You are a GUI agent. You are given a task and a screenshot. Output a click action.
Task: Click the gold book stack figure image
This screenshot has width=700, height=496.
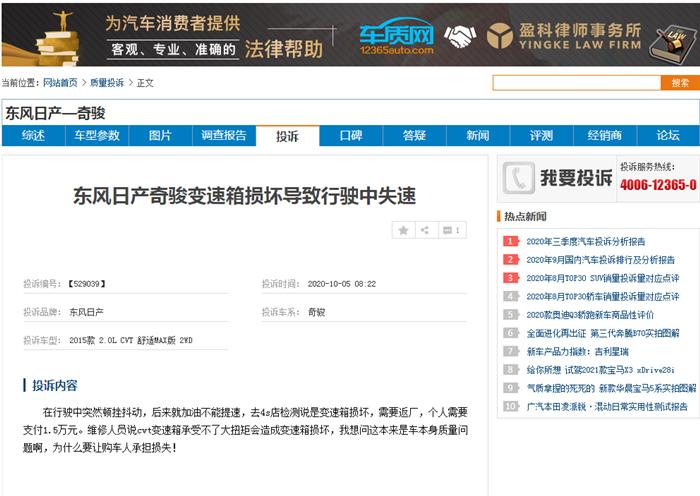tap(58, 38)
